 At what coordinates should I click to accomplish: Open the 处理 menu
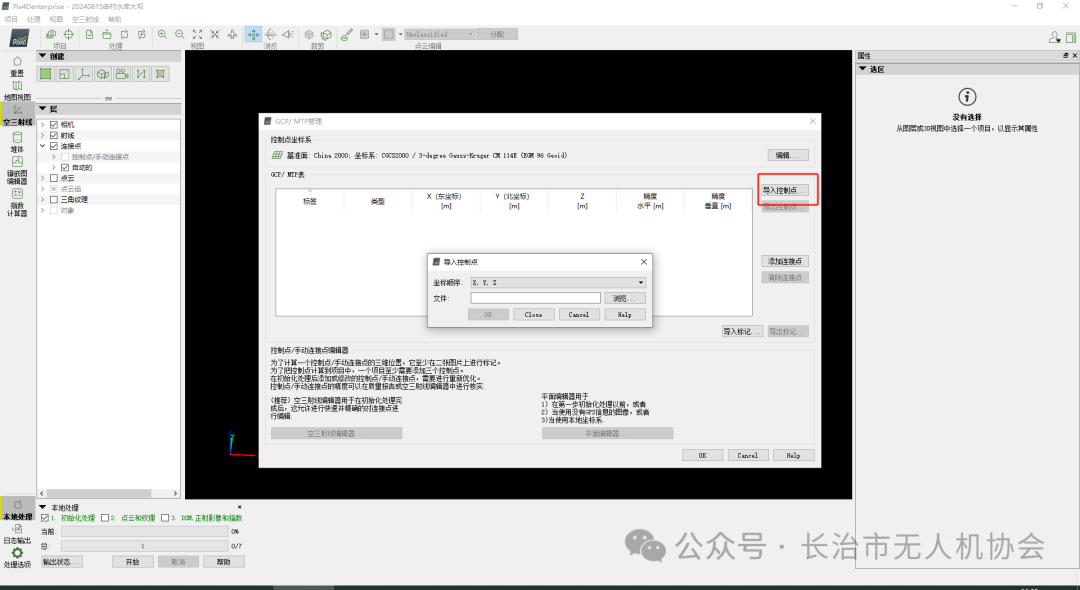tap(33, 19)
